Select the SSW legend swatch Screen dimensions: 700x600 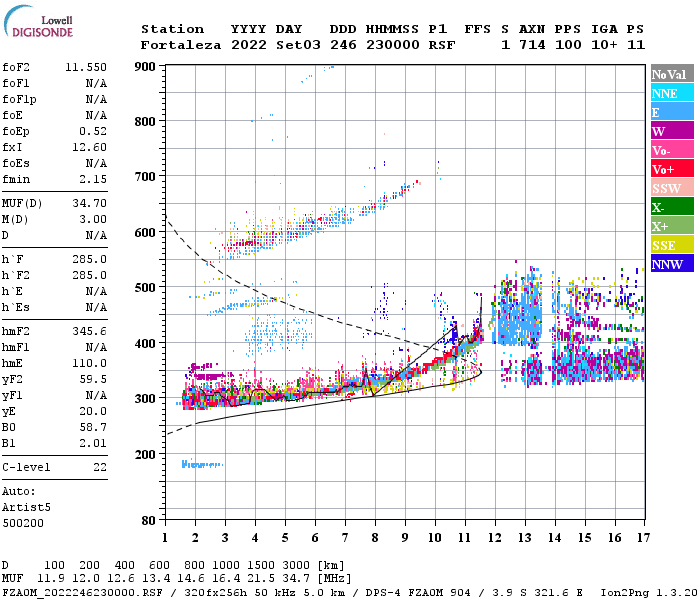(672, 188)
